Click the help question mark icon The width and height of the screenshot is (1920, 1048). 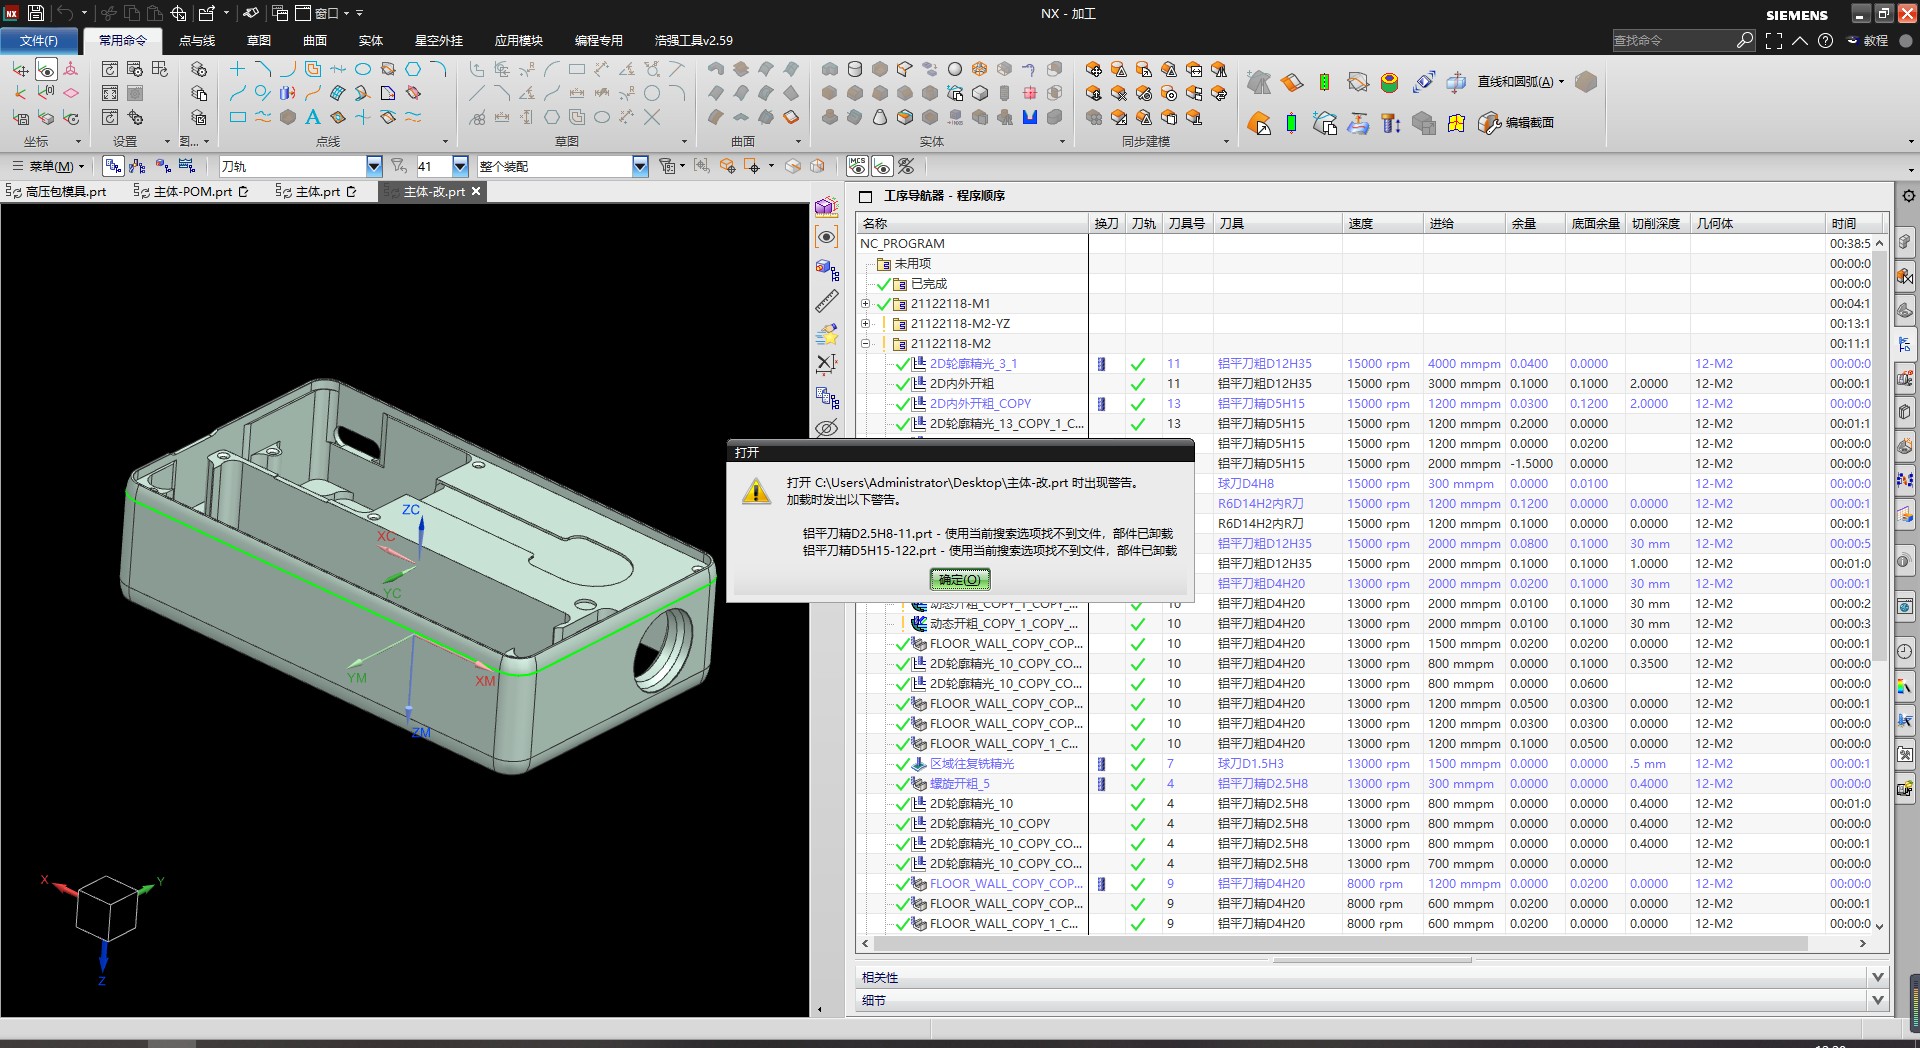pos(1825,41)
